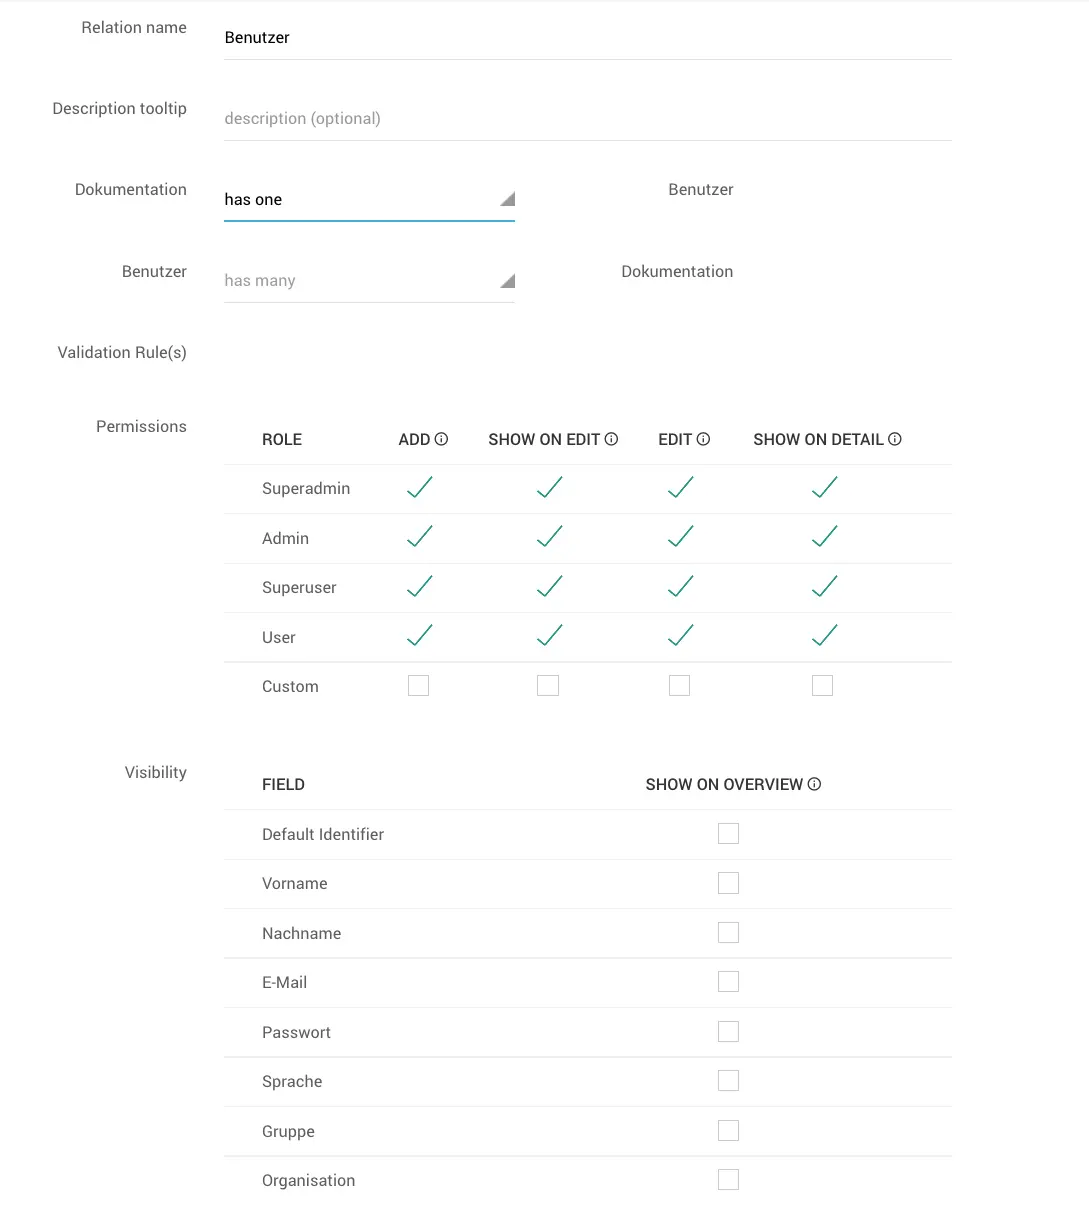Toggle Admin EDIT permission checkmark
Screen dimensions: 1089x1215
click(680, 537)
